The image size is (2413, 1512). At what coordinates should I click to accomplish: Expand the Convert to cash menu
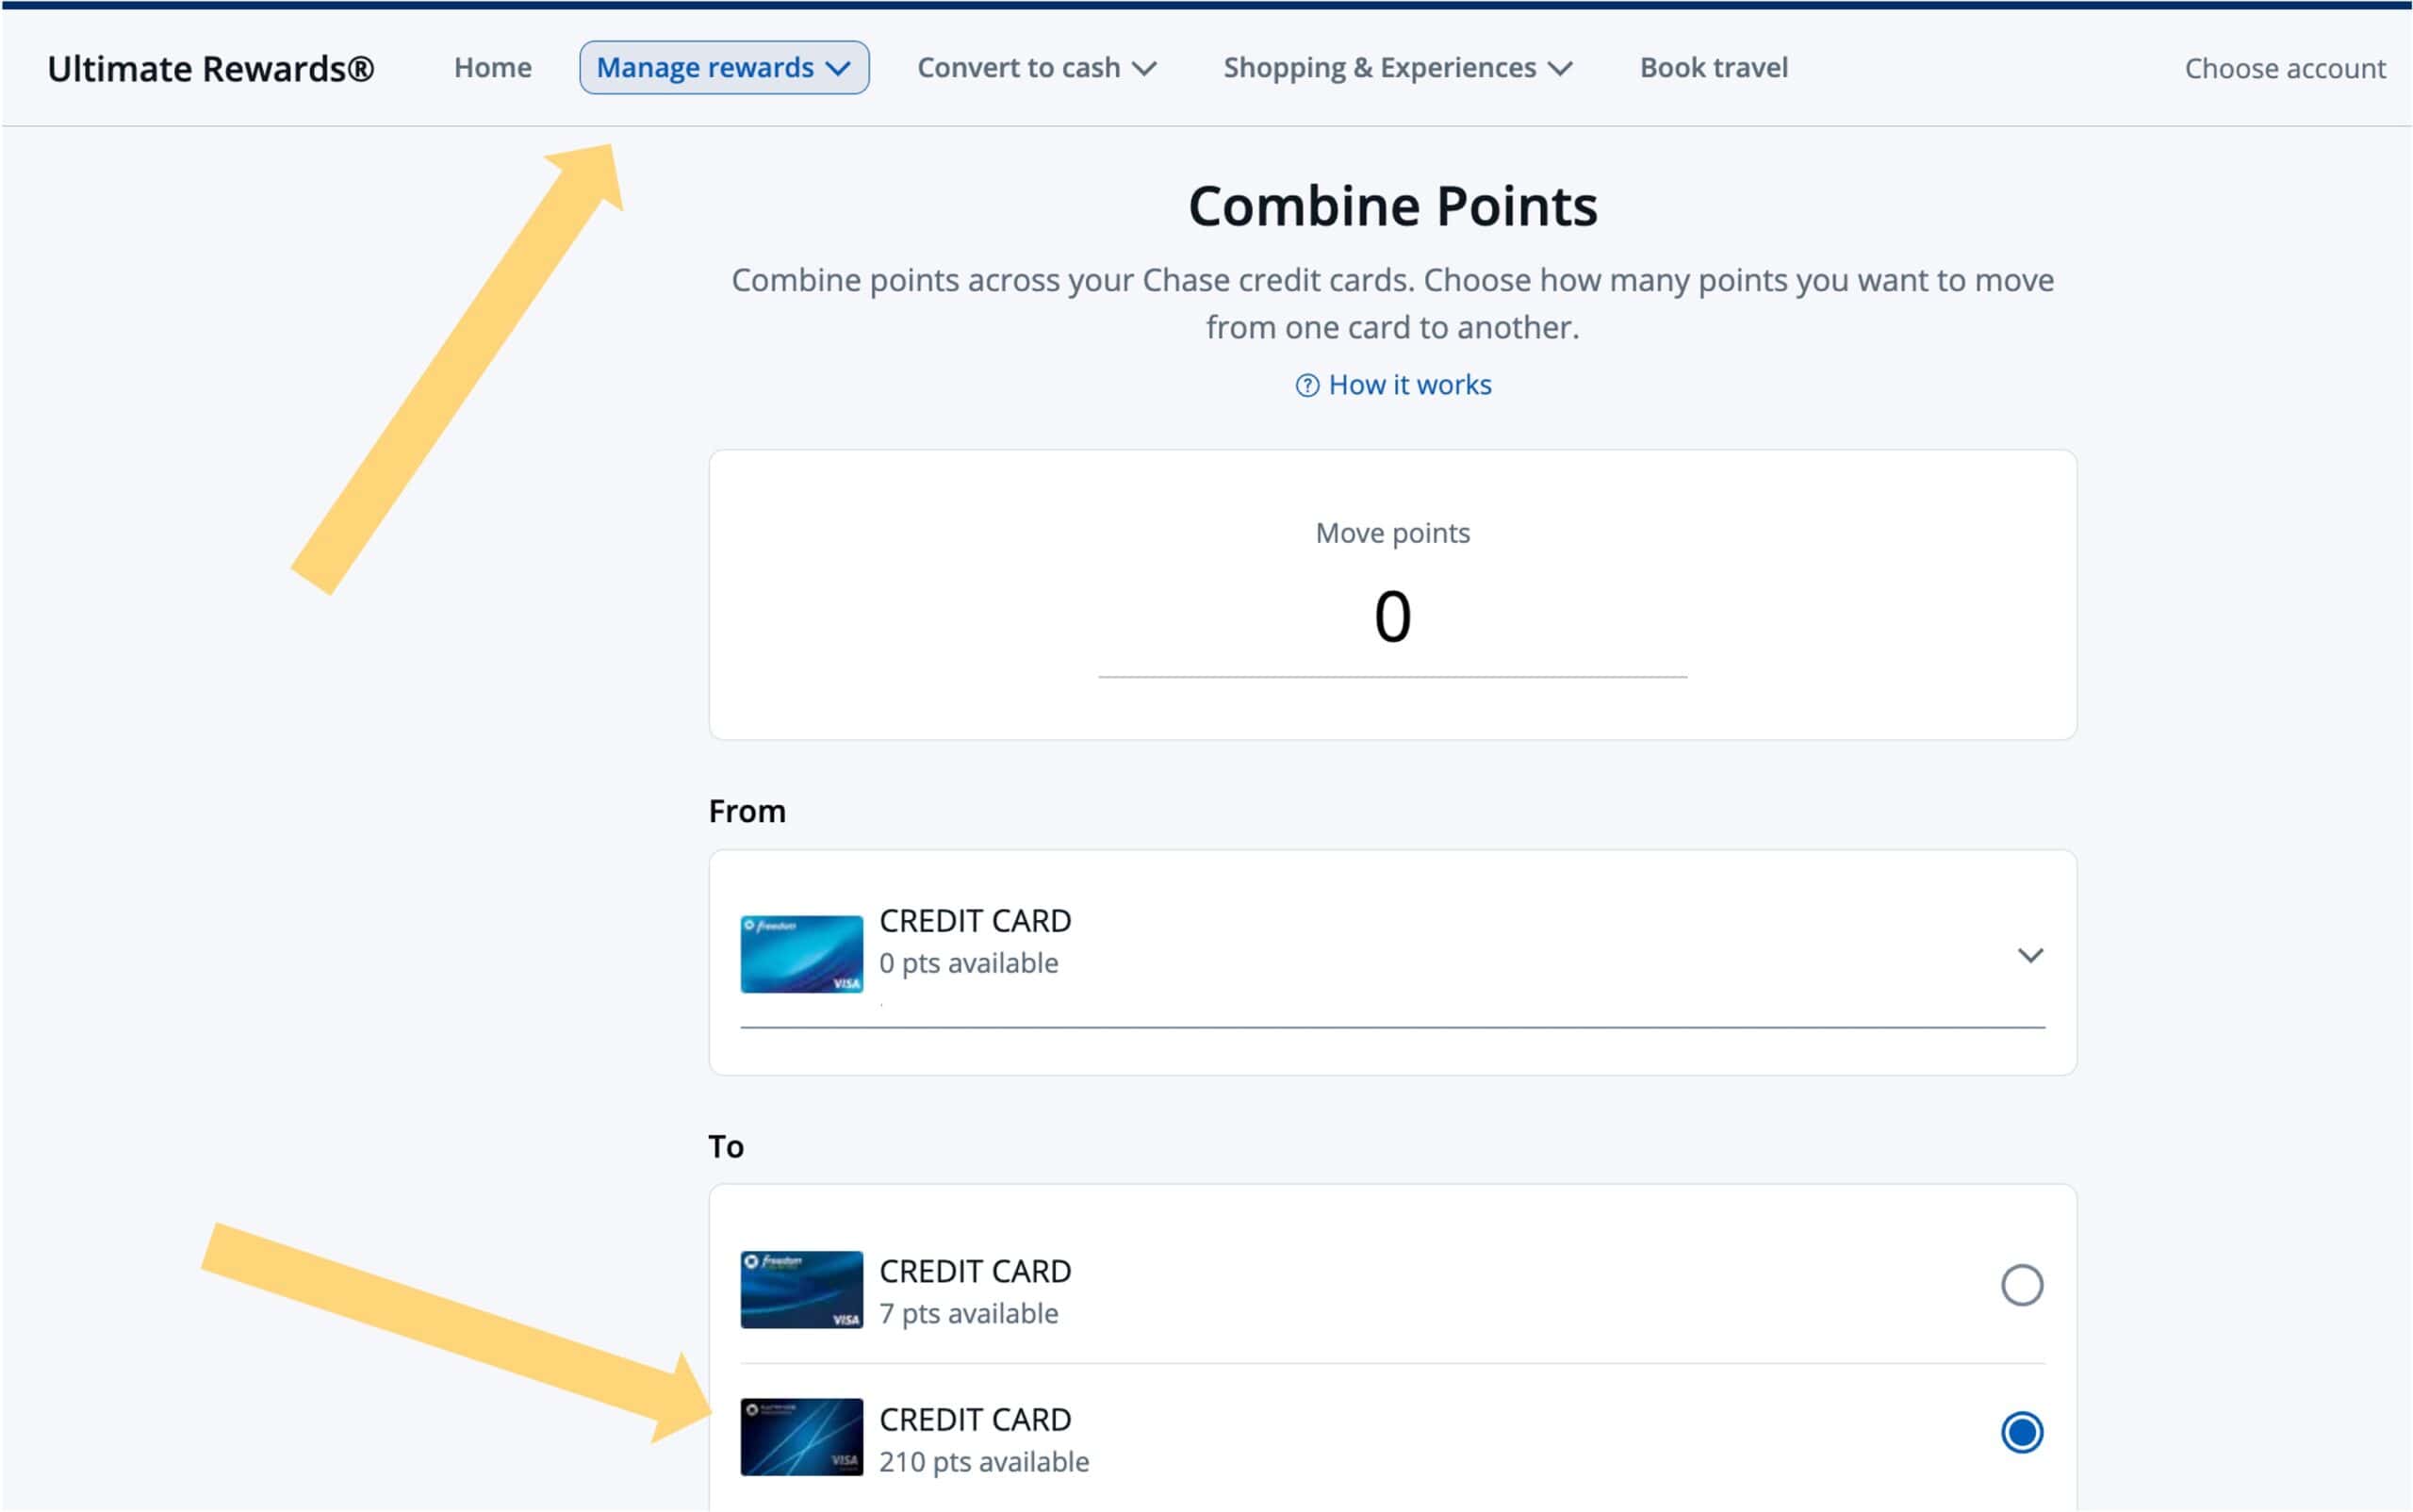[1036, 67]
